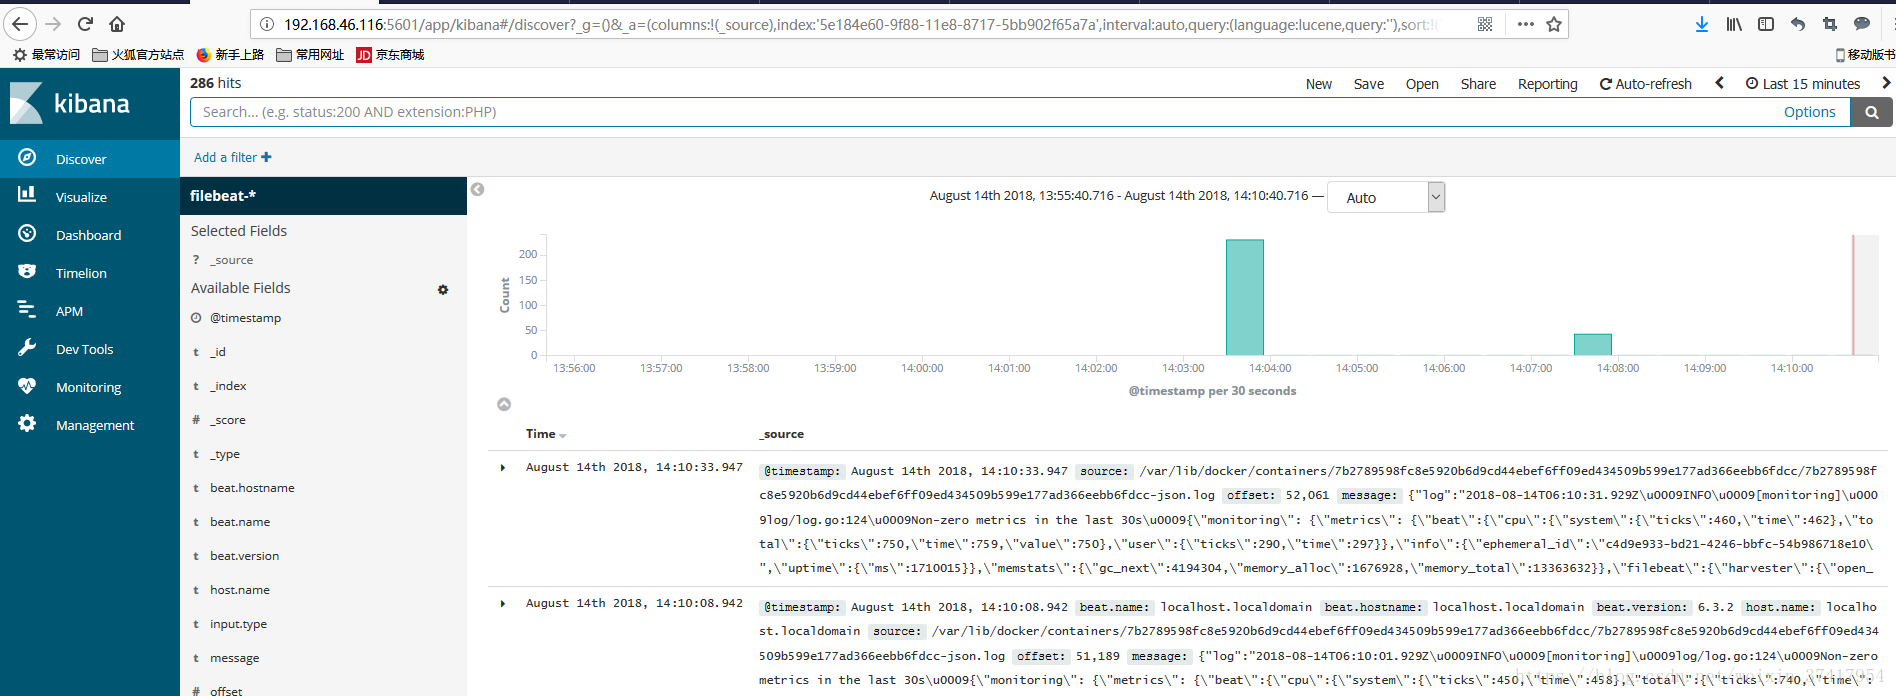Viewport: 1896px width, 696px height.
Task: Move the time range forward with the right chevron
Action: (1886, 83)
